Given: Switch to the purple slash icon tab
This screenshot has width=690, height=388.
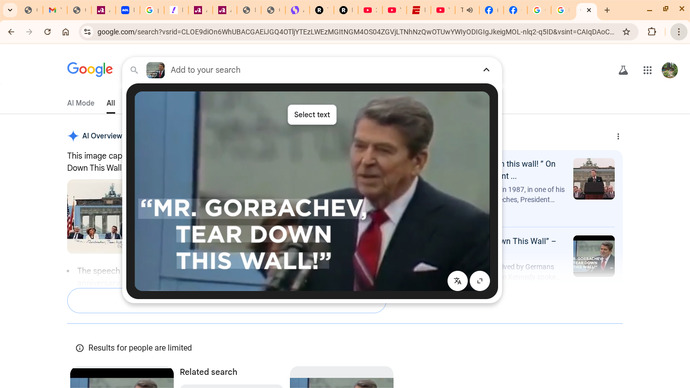Looking at the screenshot, I should 173,10.
